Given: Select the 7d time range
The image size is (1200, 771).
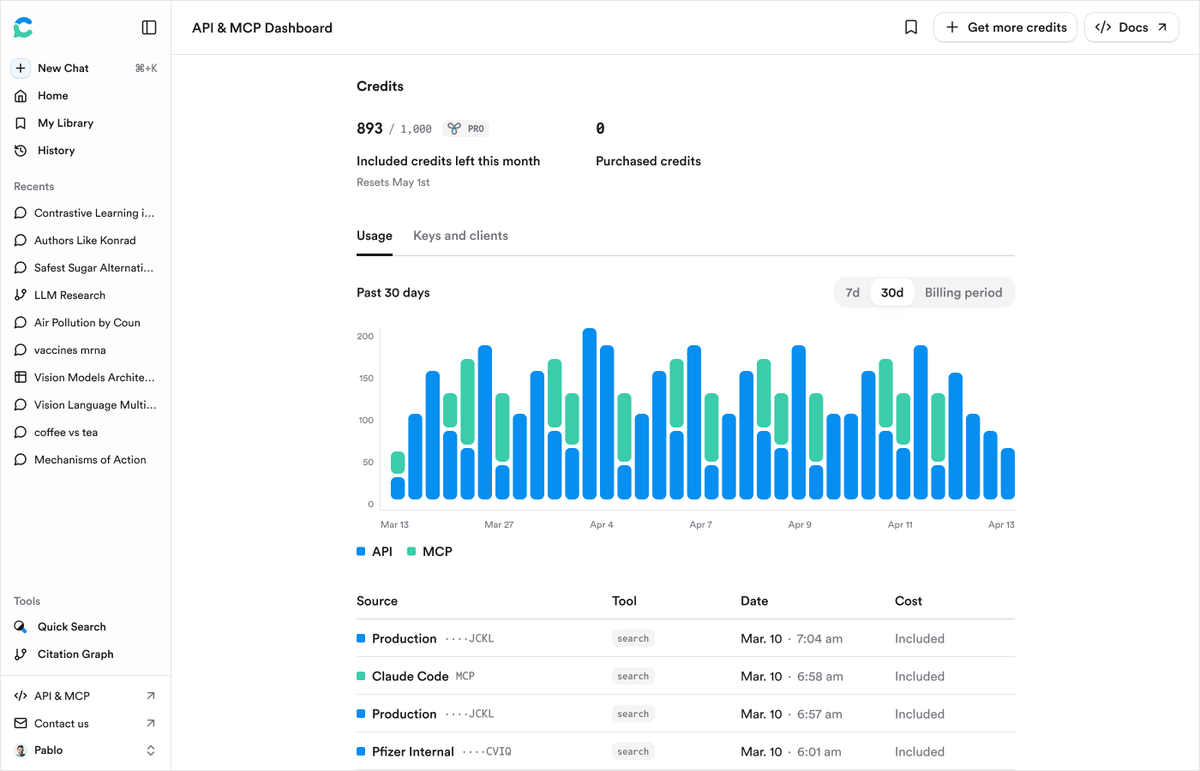Looking at the screenshot, I should pyautogui.click(x=853, y=293).
